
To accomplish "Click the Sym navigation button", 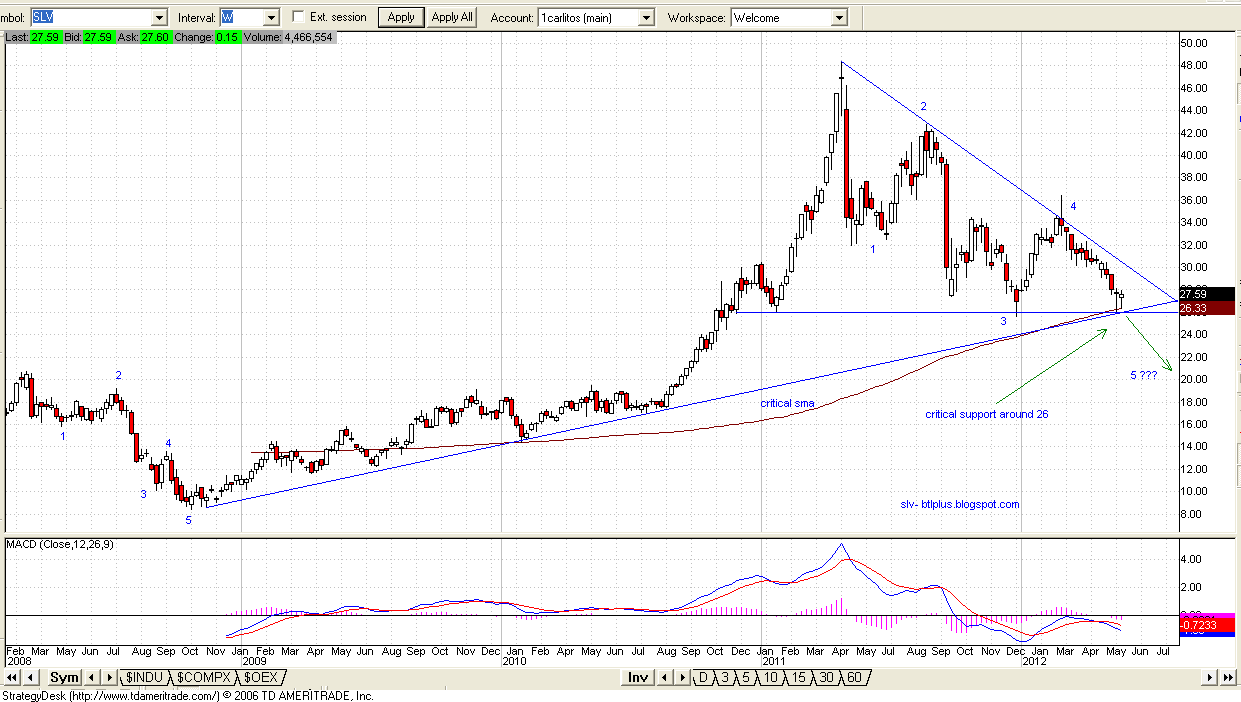I will point(64,677).
